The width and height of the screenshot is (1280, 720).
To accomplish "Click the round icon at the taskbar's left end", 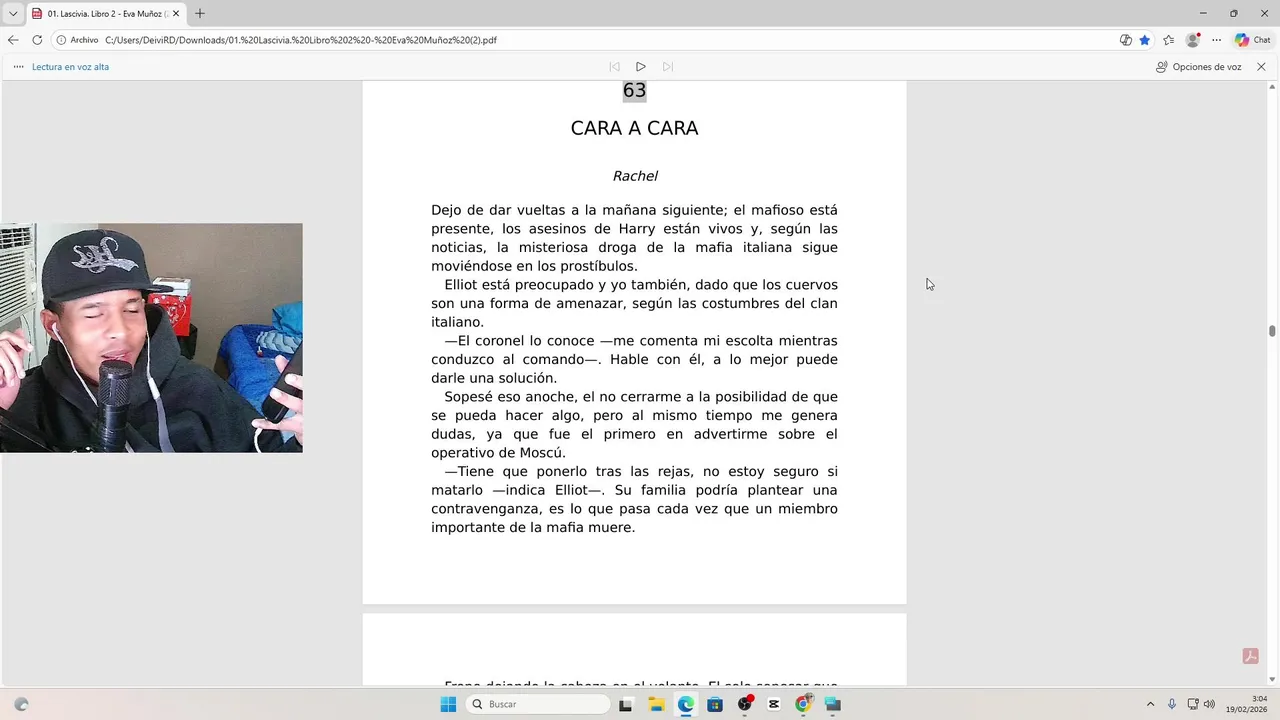I will coord(21,704).
